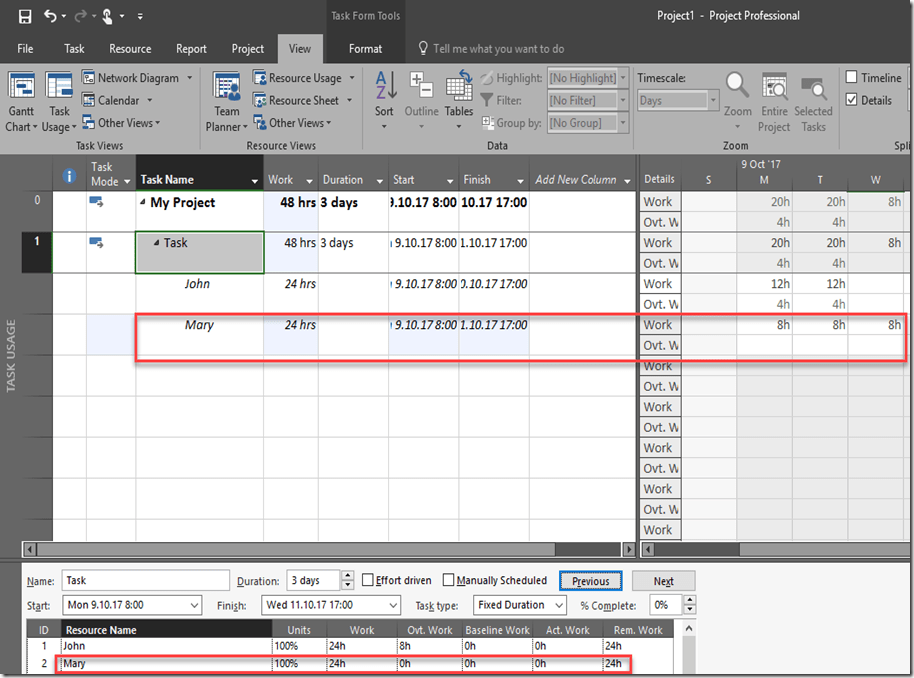Viewport: 914px width, 678px height.
Task: Click the Previous button
Action: [x=591, y=581]
